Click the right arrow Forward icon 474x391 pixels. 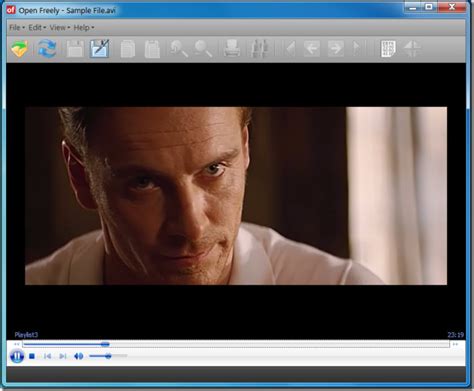coord(336,49)
